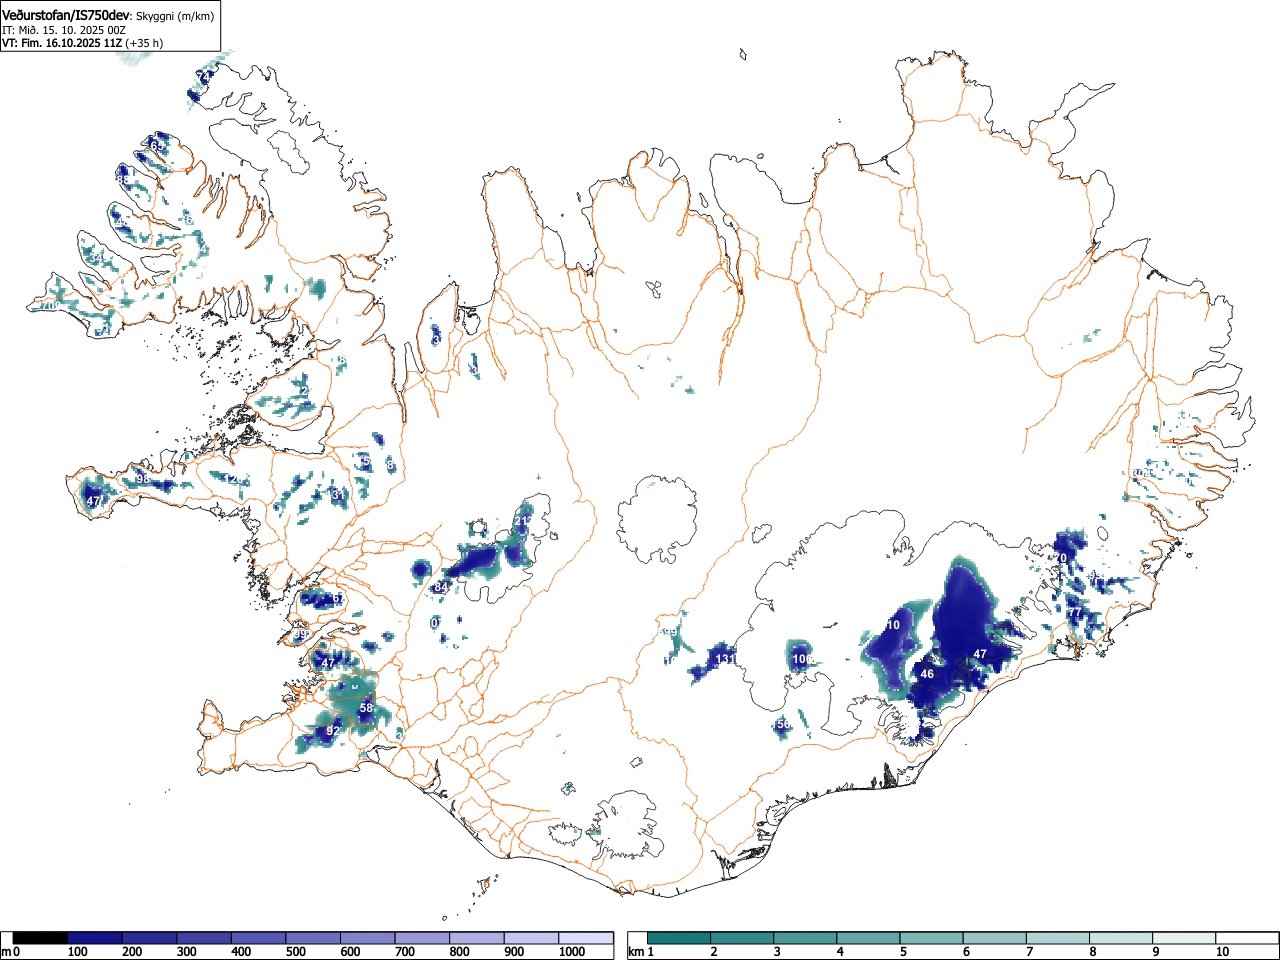Click the 500–600 m legend color segment

coord(313,938)
